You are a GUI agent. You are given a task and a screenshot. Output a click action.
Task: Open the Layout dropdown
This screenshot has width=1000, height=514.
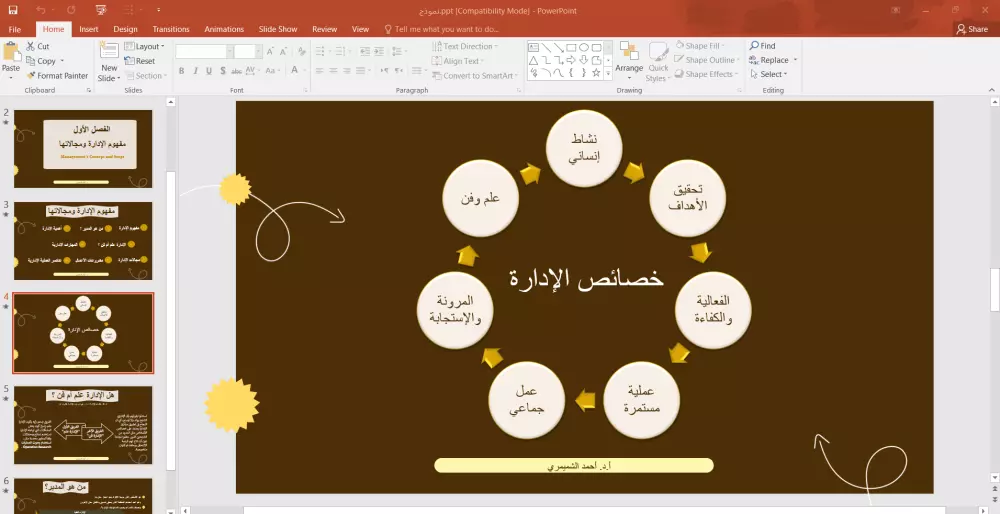click(x=144, y=47)
